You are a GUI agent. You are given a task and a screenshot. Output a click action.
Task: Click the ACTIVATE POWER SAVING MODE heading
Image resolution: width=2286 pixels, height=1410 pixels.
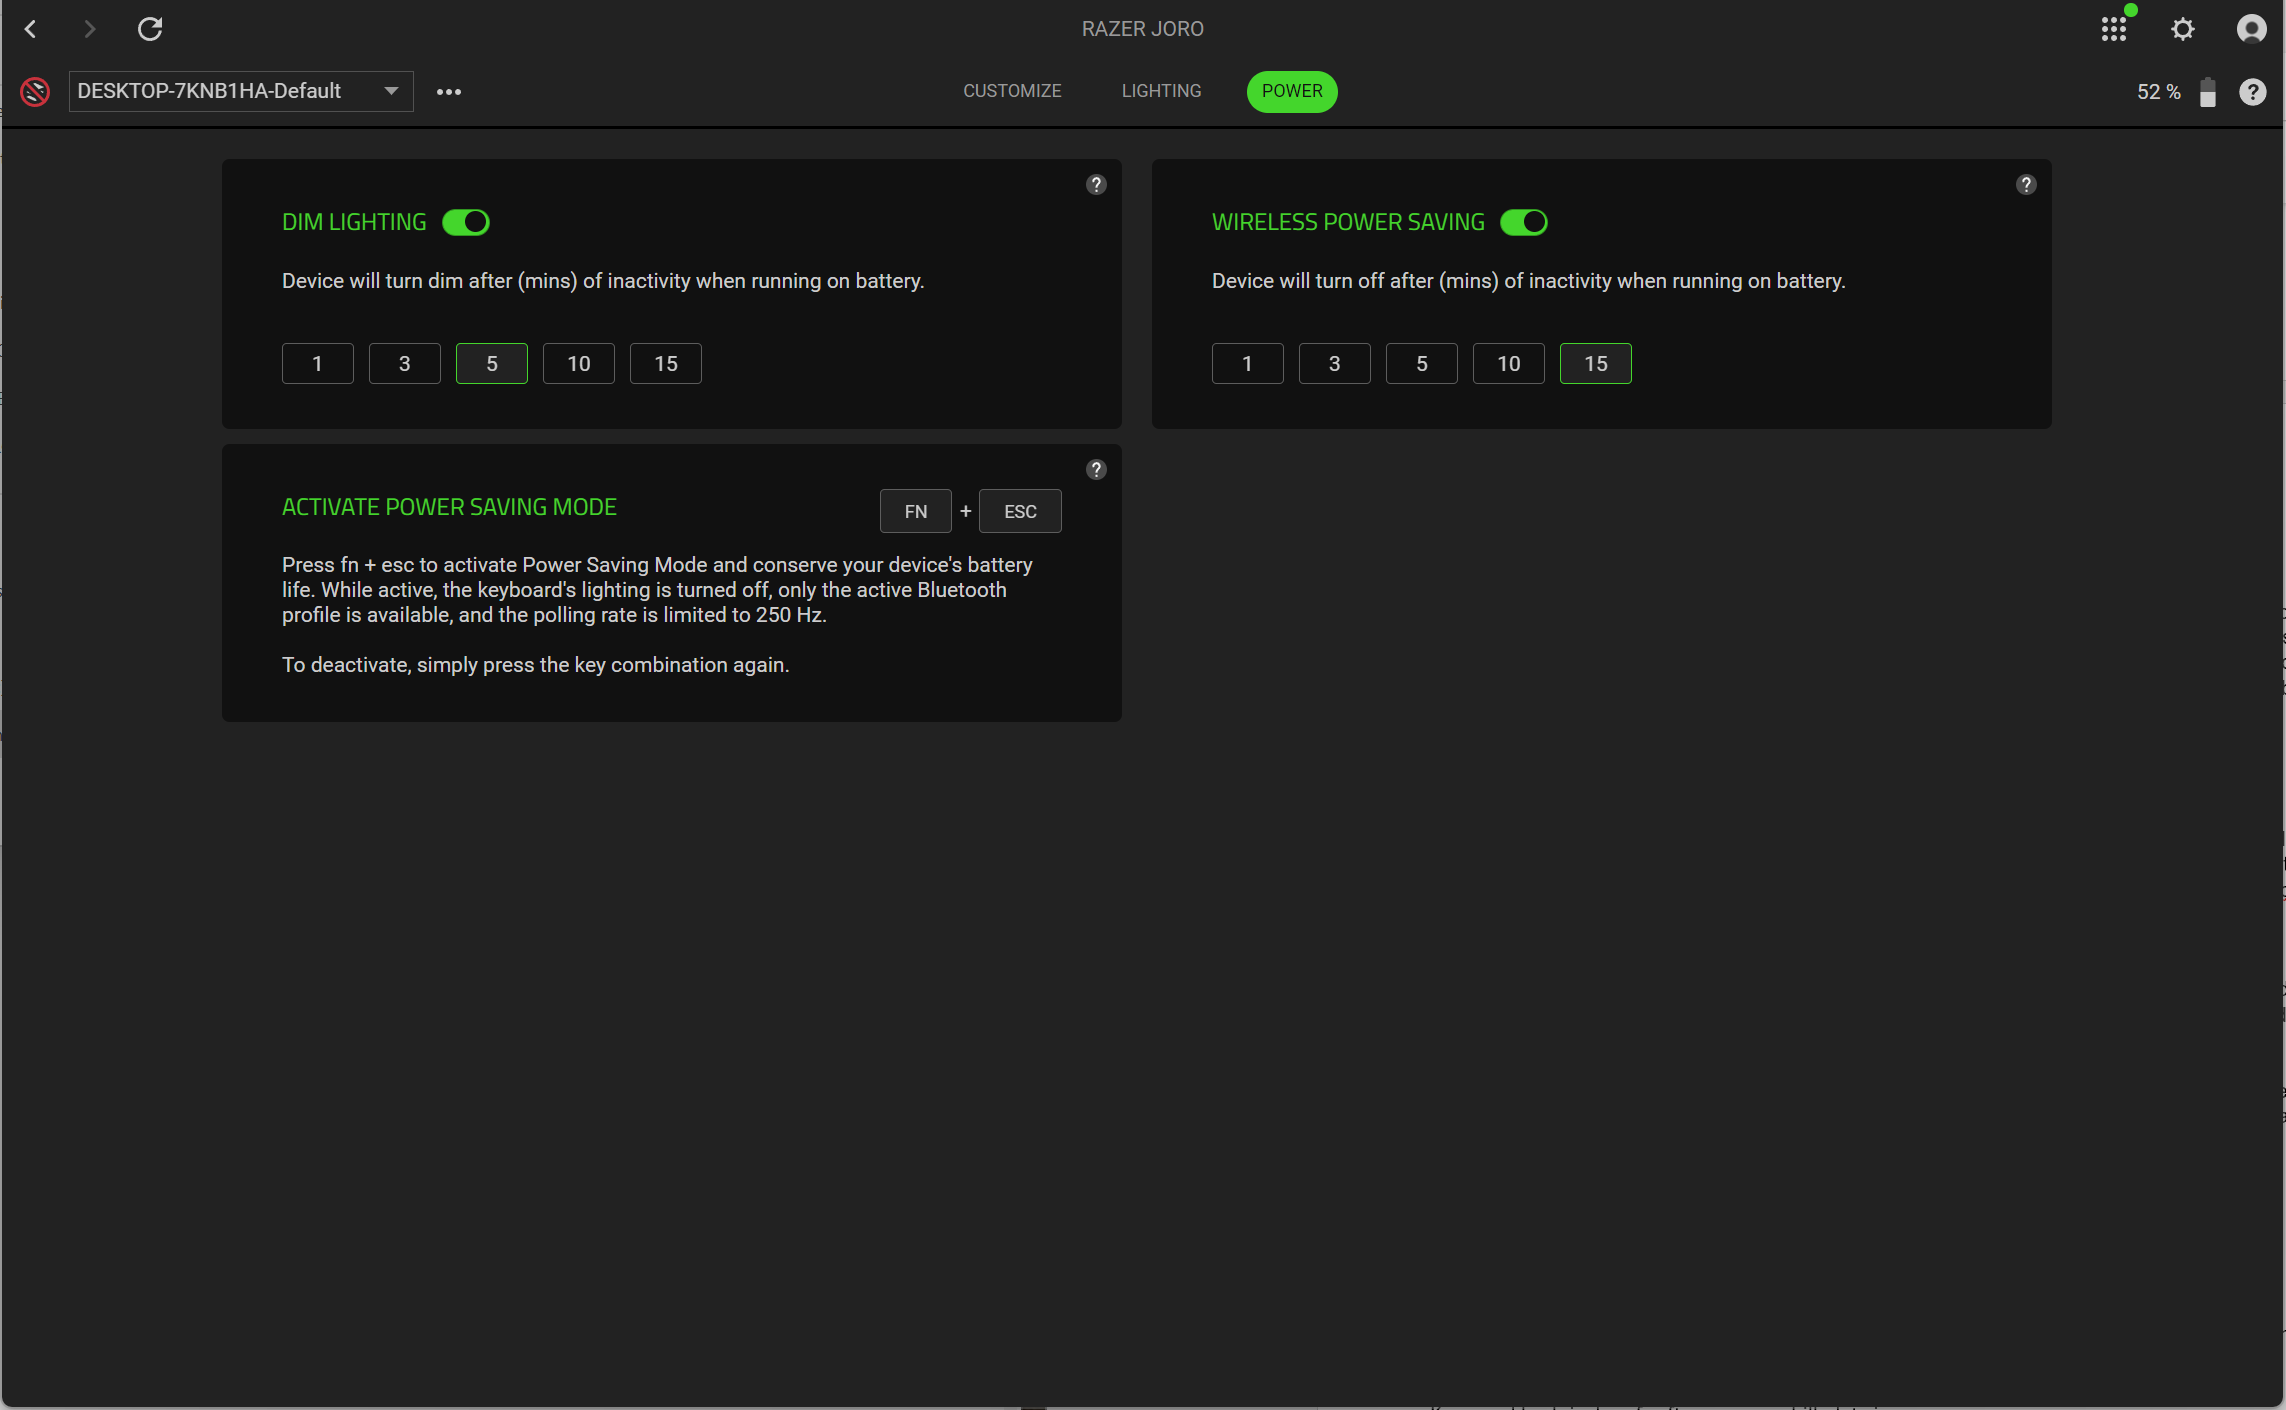pos(449,507)
